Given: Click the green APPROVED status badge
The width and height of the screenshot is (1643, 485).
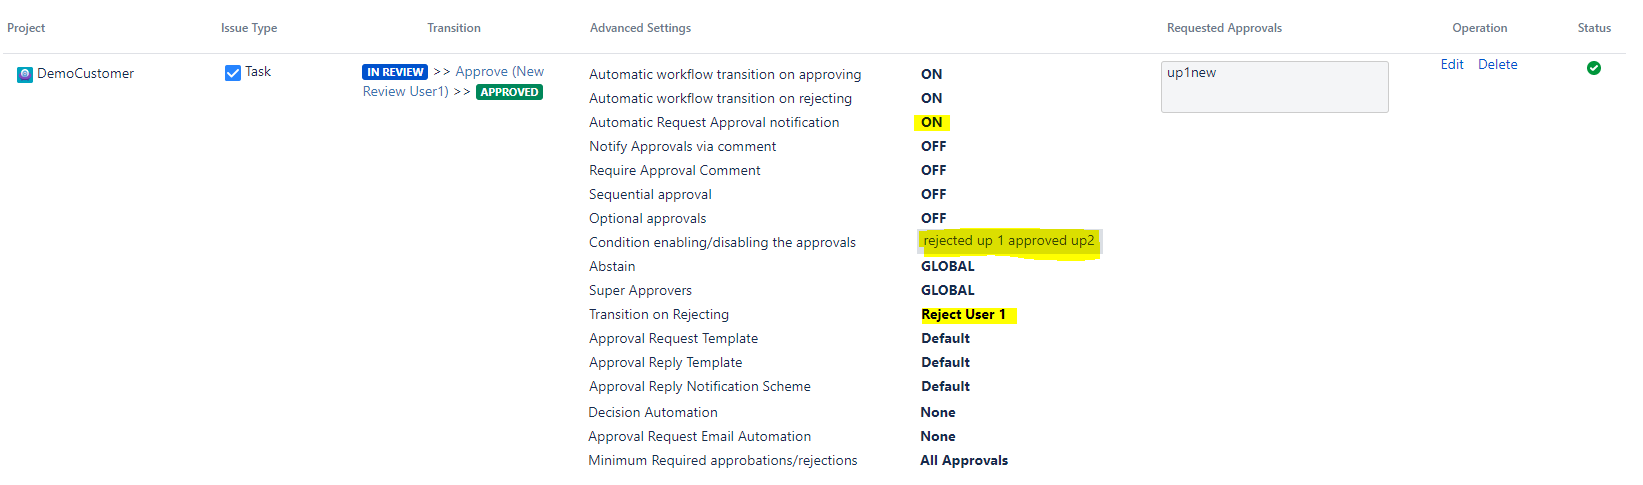Looking at the screenshot, I should (x=509, y=92).
